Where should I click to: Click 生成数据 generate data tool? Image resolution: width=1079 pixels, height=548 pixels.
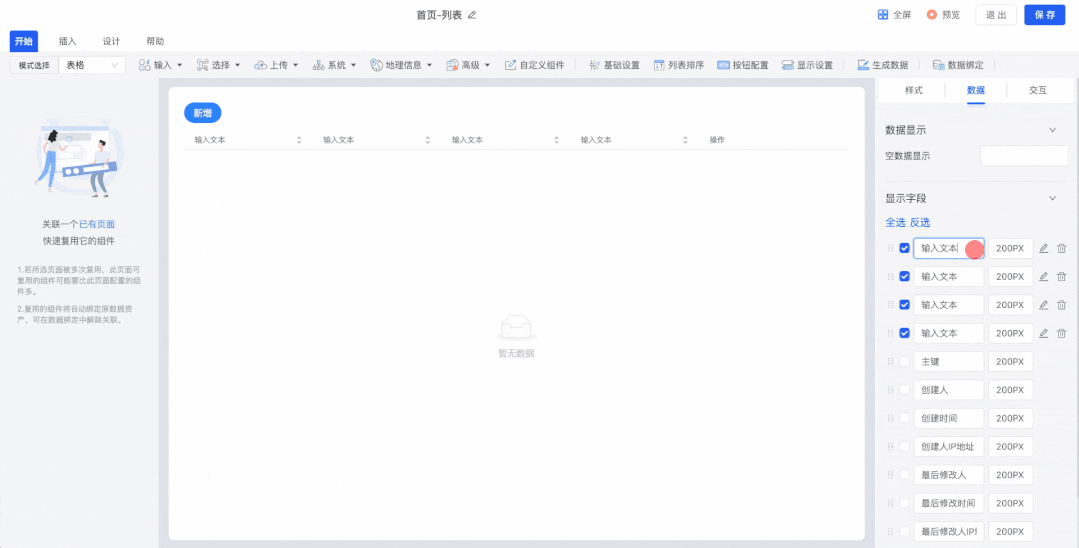pos(883,65)
